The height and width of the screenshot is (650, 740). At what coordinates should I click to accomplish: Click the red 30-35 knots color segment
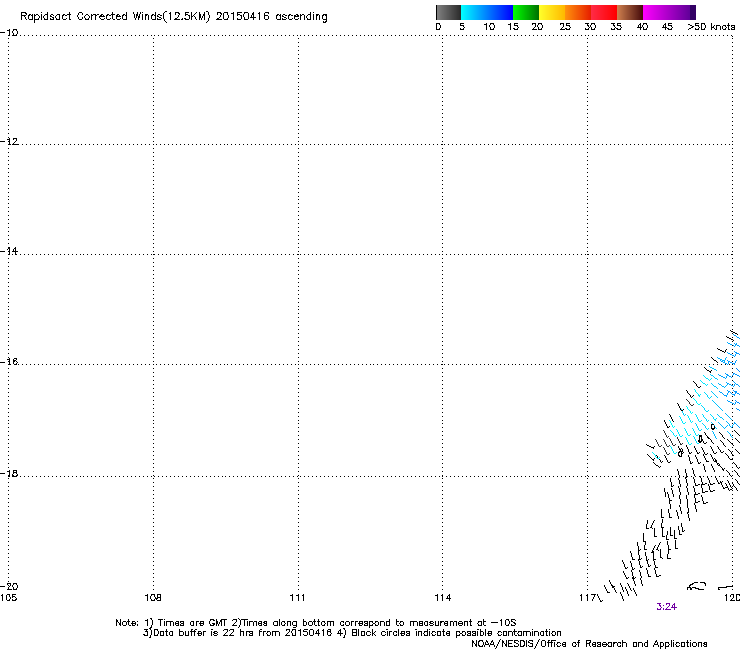(x=604, y=12)
